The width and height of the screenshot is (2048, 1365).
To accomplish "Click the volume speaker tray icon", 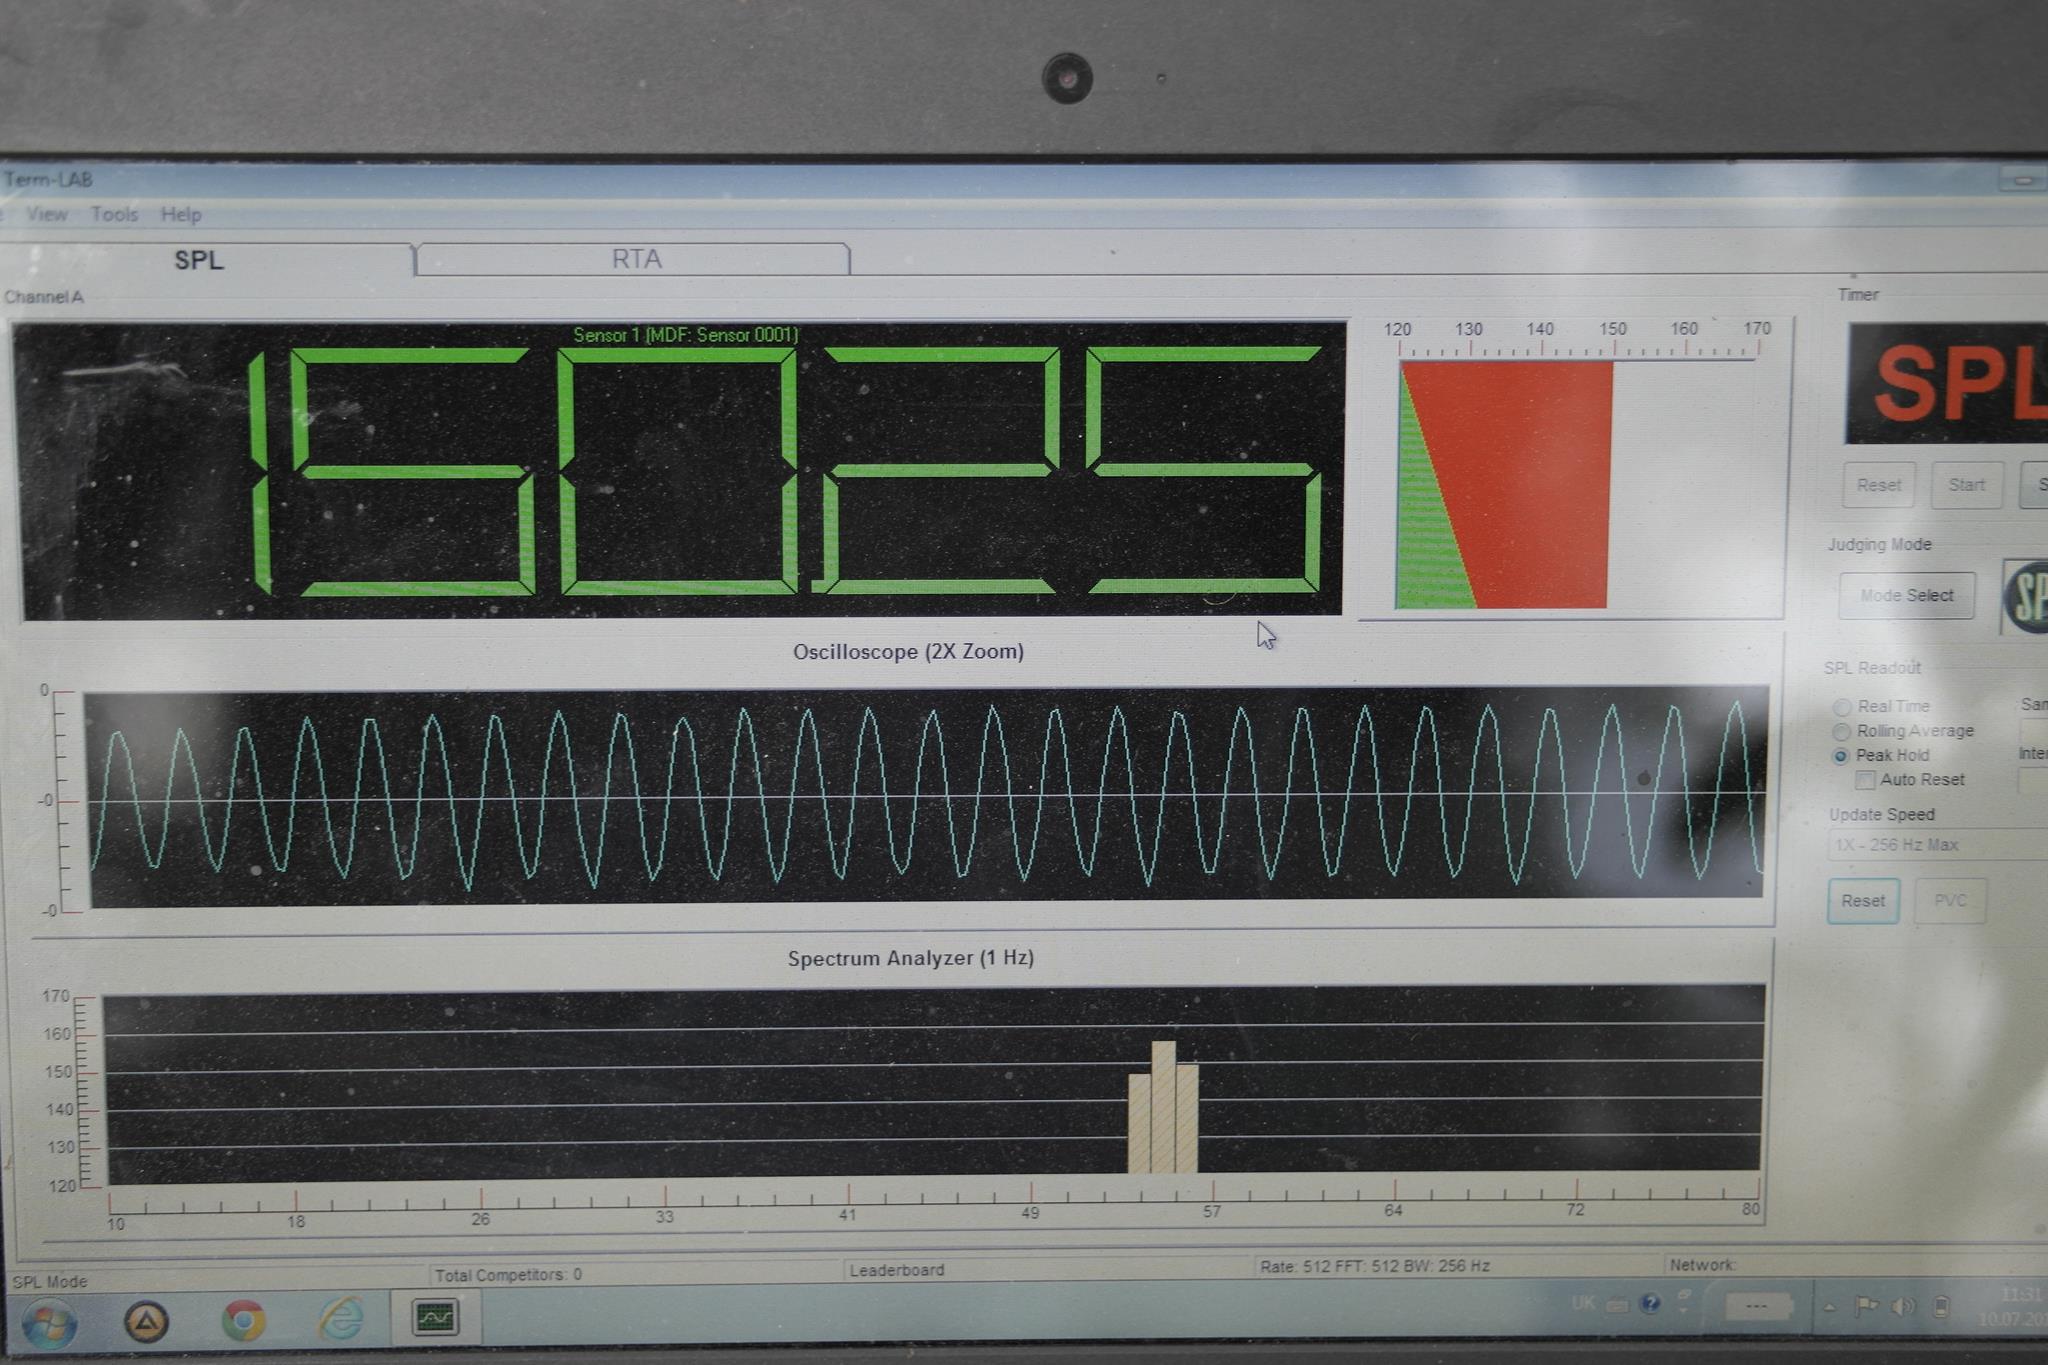I will [1903, 1306].
